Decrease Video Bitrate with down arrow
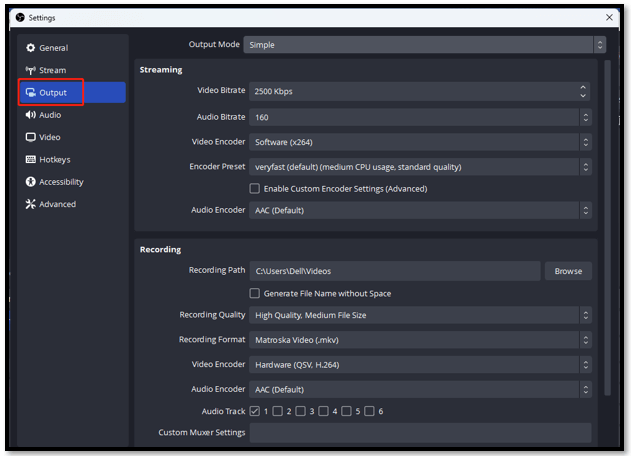The image size is (631, 456). (583, 96)
